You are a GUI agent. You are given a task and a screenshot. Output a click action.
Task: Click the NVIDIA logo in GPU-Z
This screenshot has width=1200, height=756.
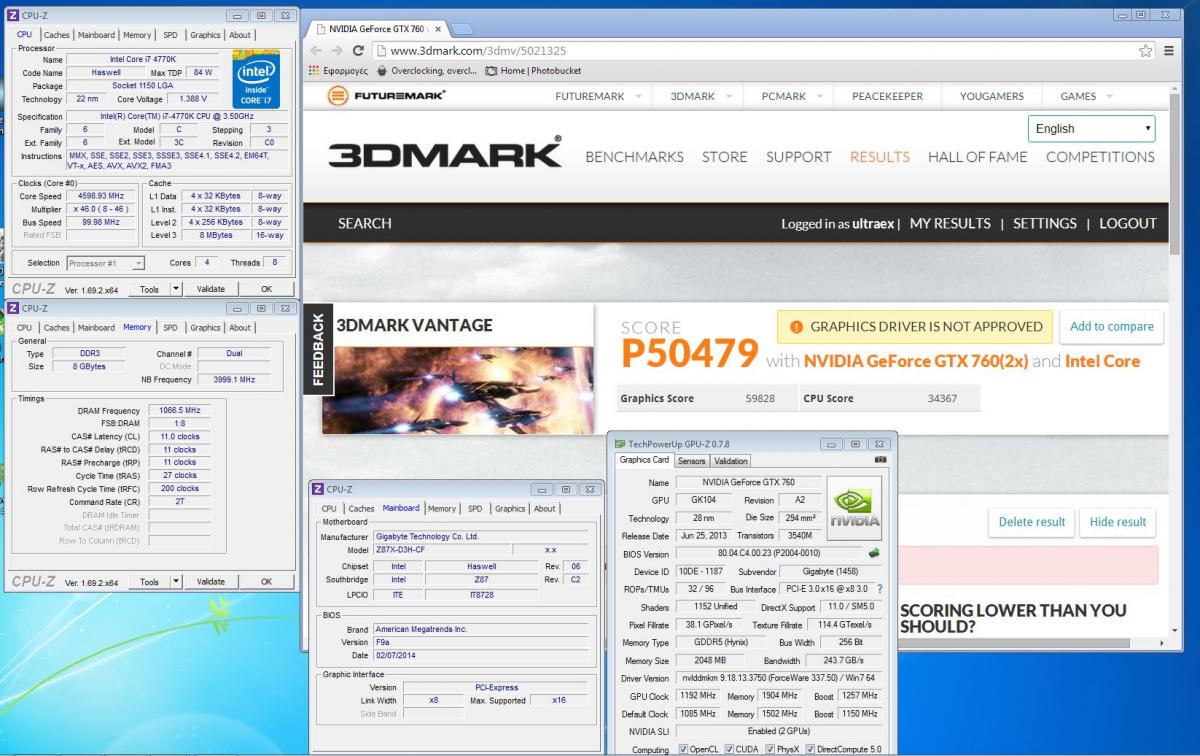[854, 508]
